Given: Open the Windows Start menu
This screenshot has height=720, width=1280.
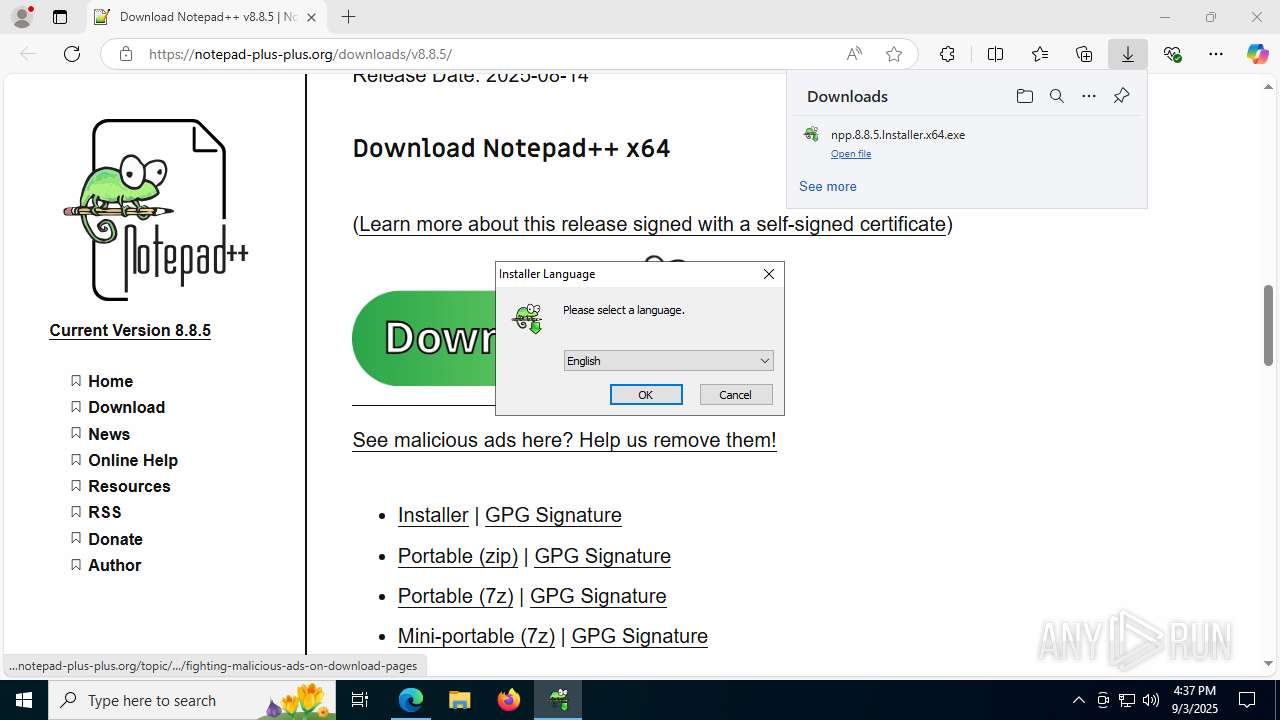Looking at the screenshot, I should click(x=24, y=700).
